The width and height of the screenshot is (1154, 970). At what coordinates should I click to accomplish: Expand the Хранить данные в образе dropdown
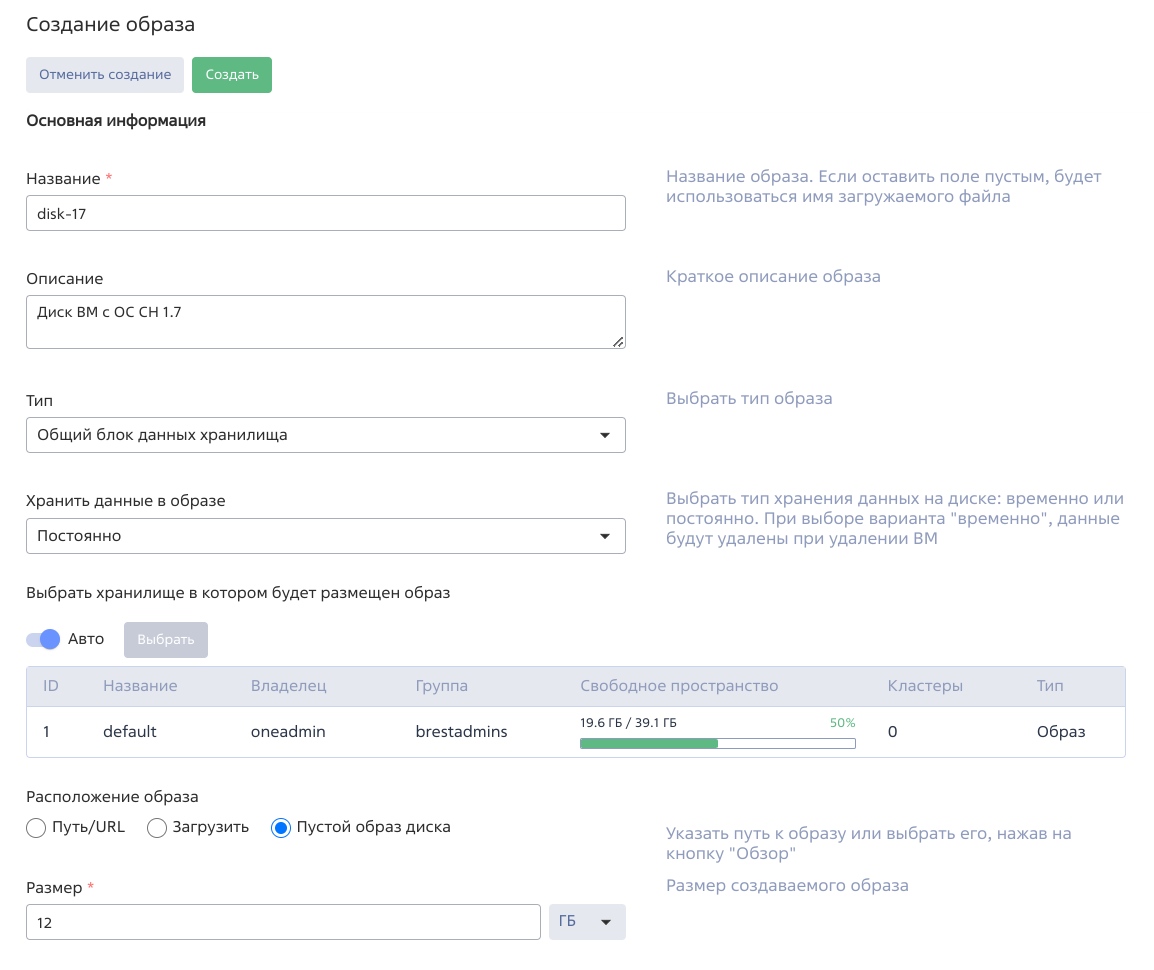pos(325,536)
